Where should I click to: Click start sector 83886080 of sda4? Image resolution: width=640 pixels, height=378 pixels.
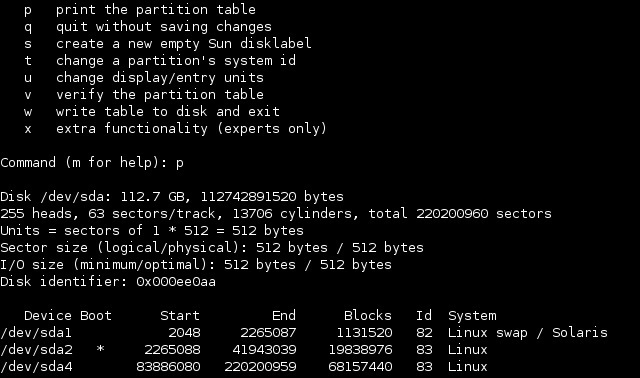(x=168, y=367)
